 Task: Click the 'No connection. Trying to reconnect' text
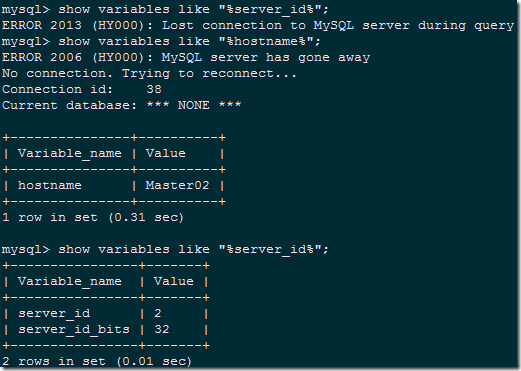149,74
